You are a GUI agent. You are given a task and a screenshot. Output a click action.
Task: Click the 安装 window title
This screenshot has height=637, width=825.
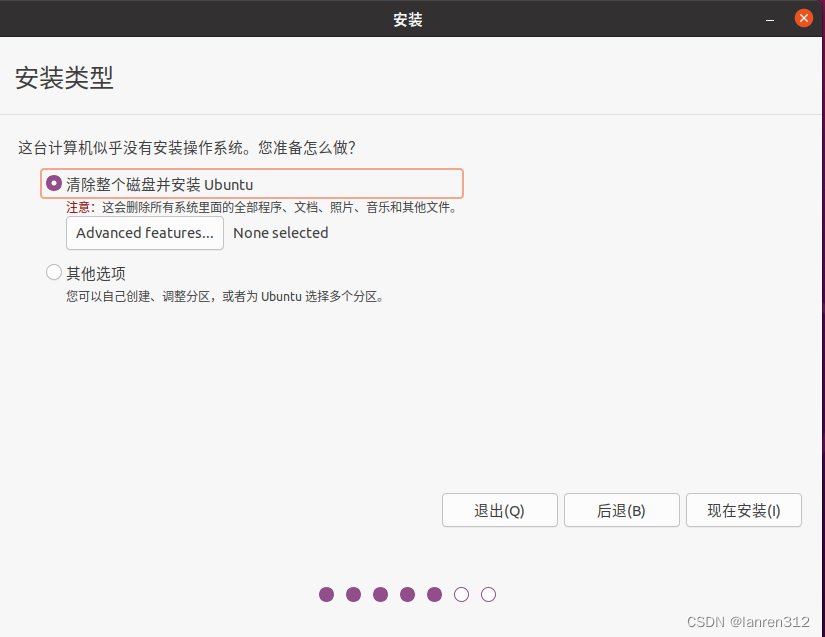408,19
